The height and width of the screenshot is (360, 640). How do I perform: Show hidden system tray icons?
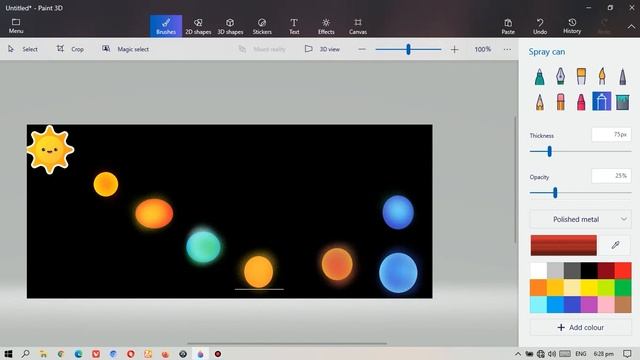pos(518,354)
